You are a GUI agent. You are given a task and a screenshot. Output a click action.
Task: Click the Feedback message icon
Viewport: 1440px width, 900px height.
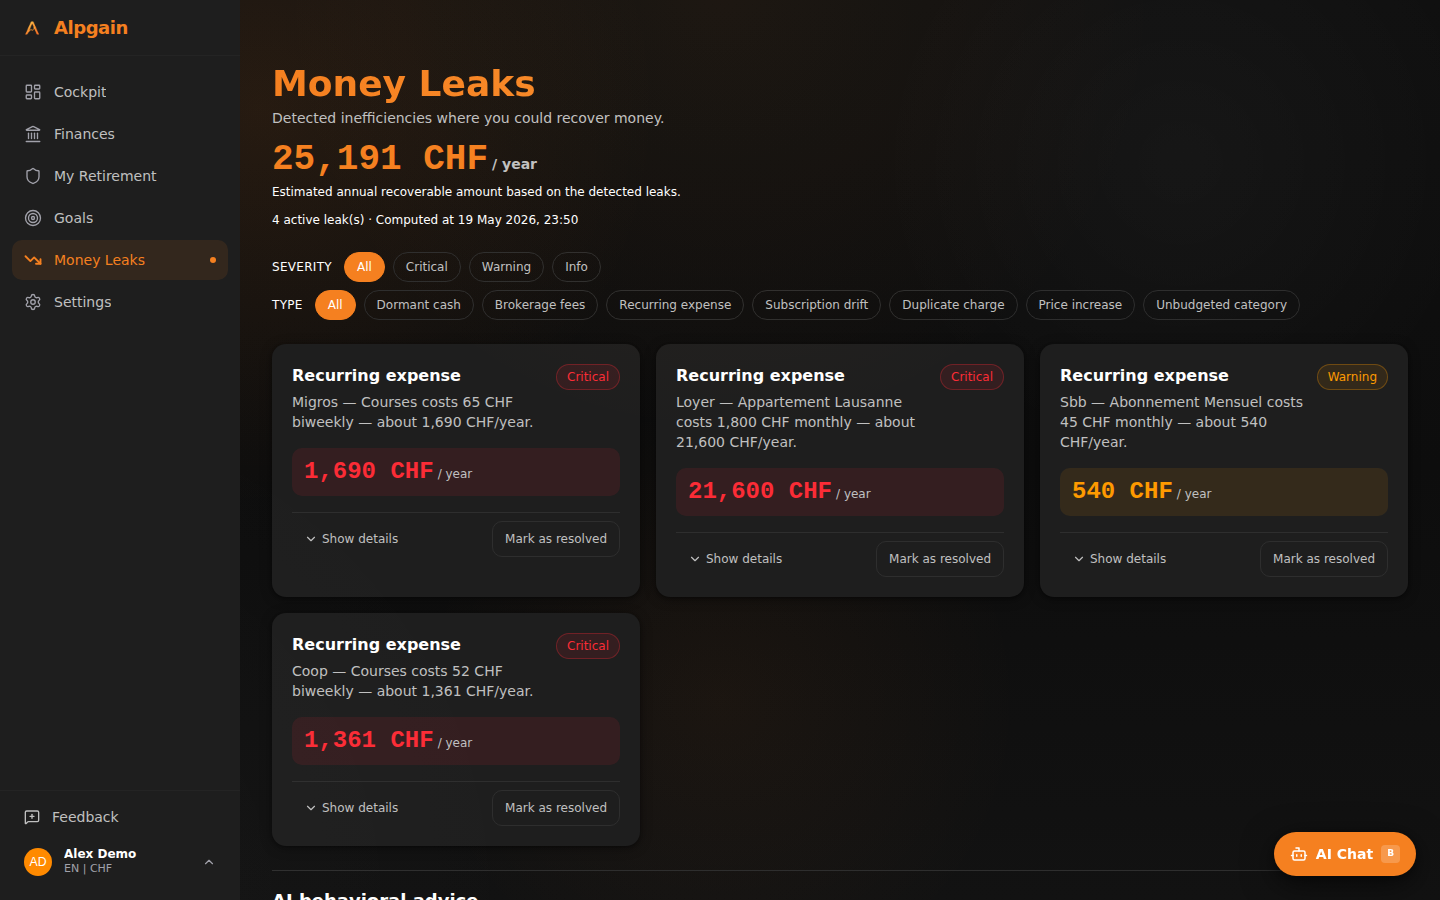click(32, 817)
